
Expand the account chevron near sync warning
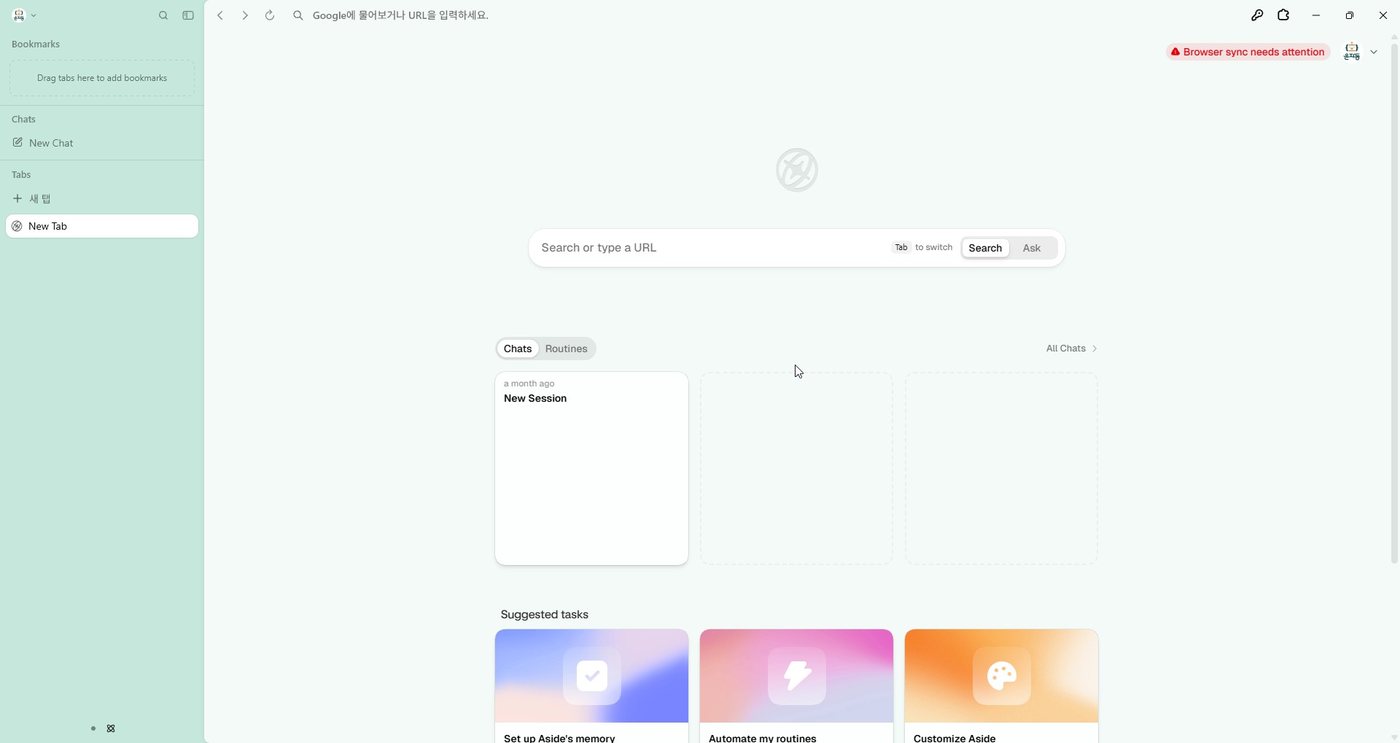coord(1374,52)
